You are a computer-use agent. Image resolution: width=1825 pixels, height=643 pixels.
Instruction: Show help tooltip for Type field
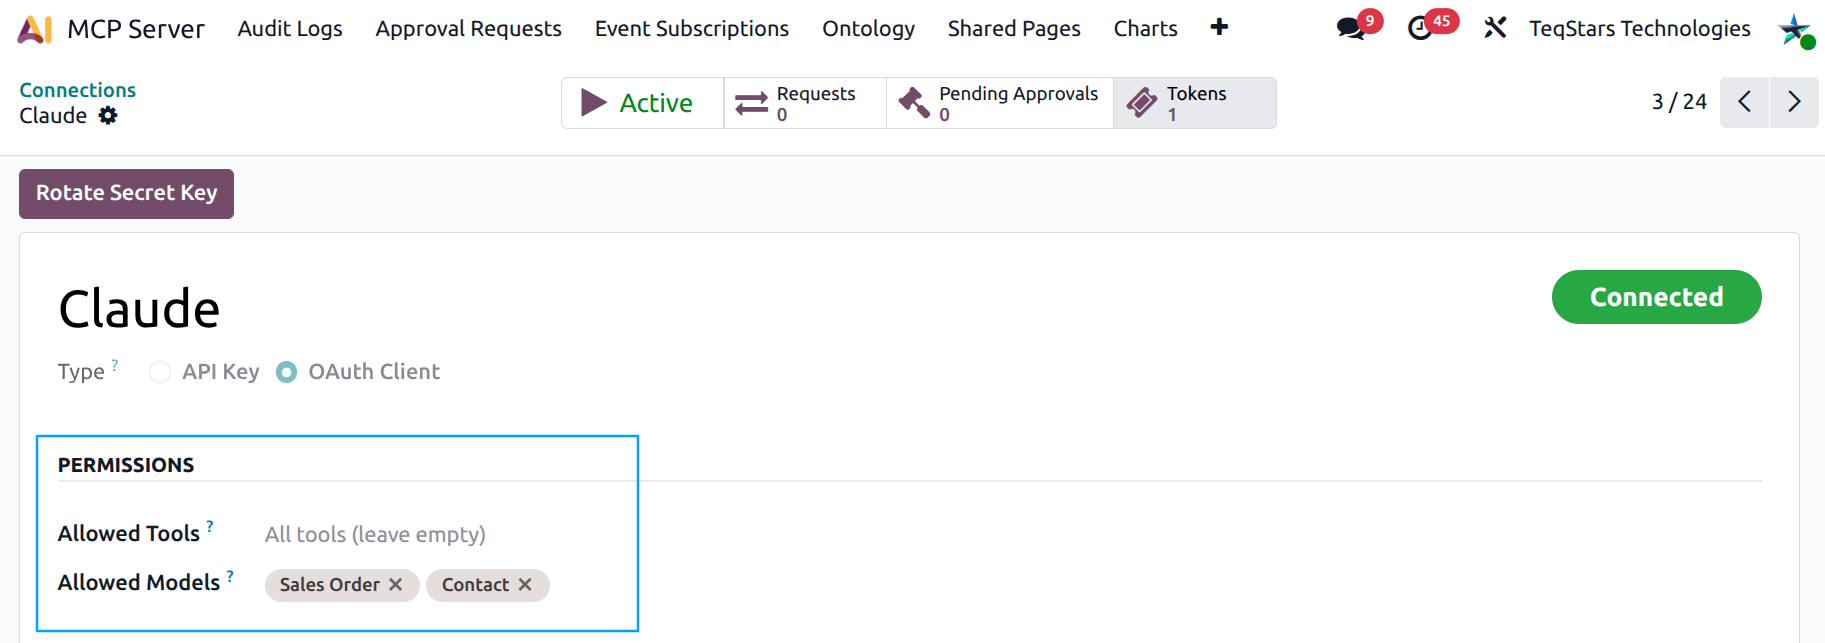(x=115, y=365)
